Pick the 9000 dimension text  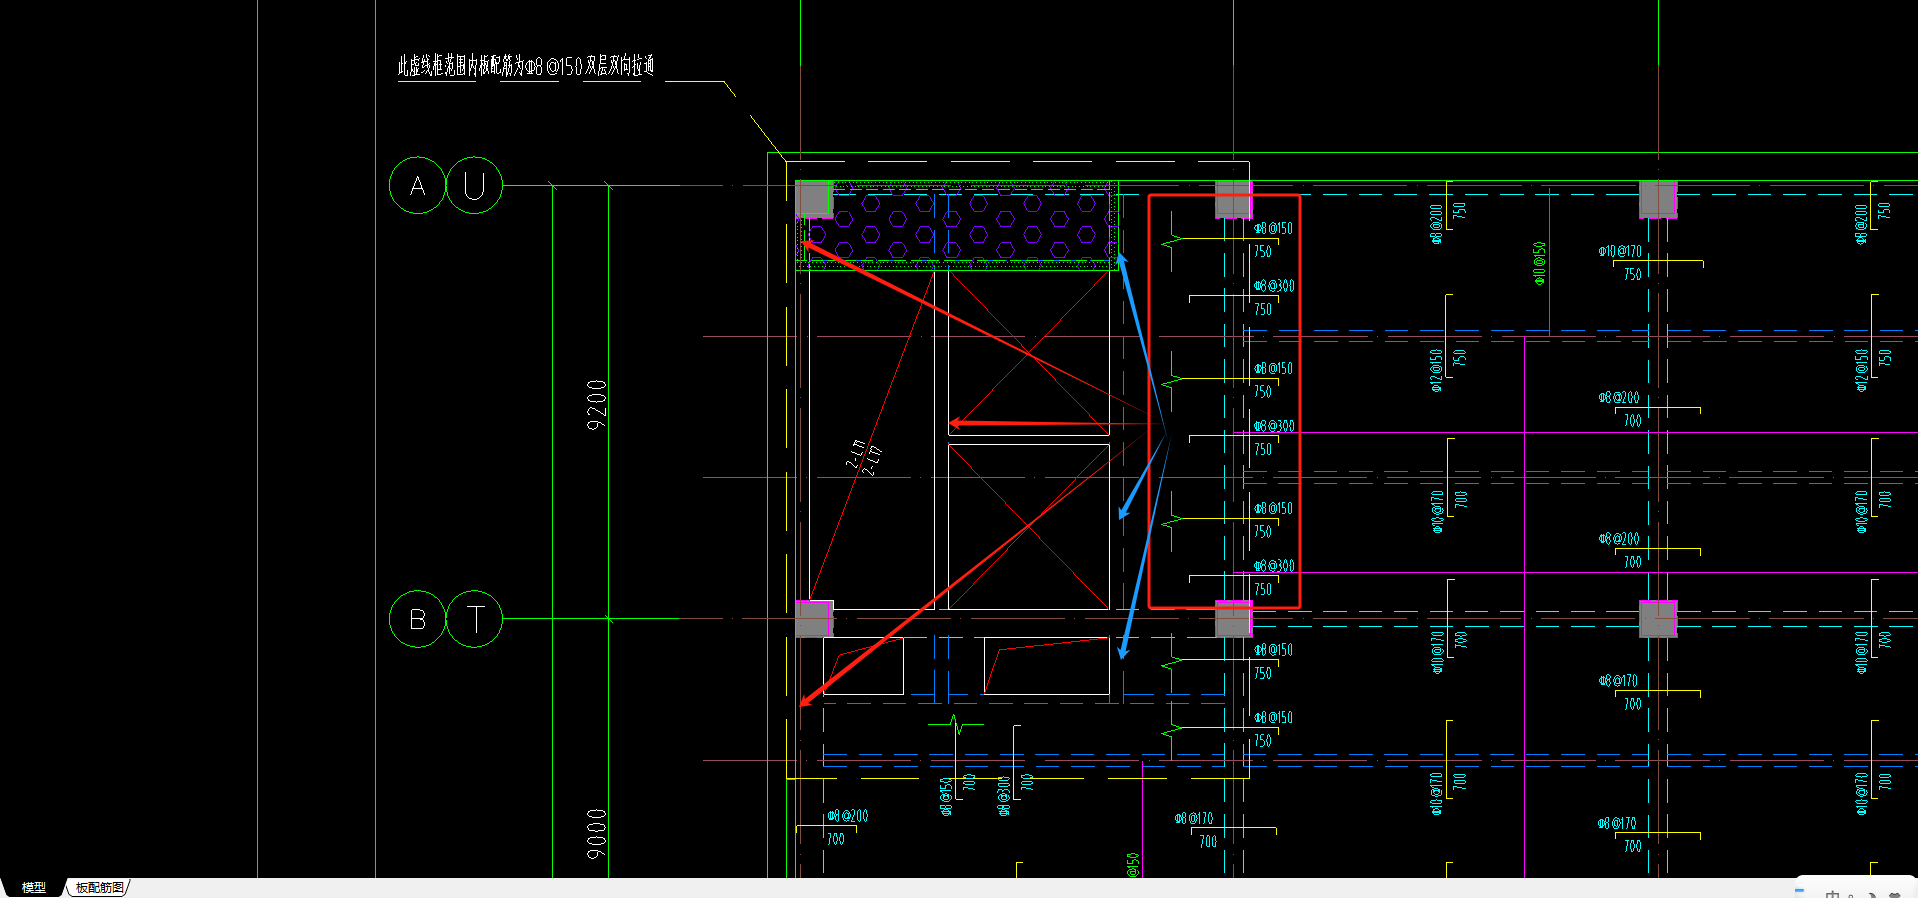pyautogui.click(x=596, y=833)
